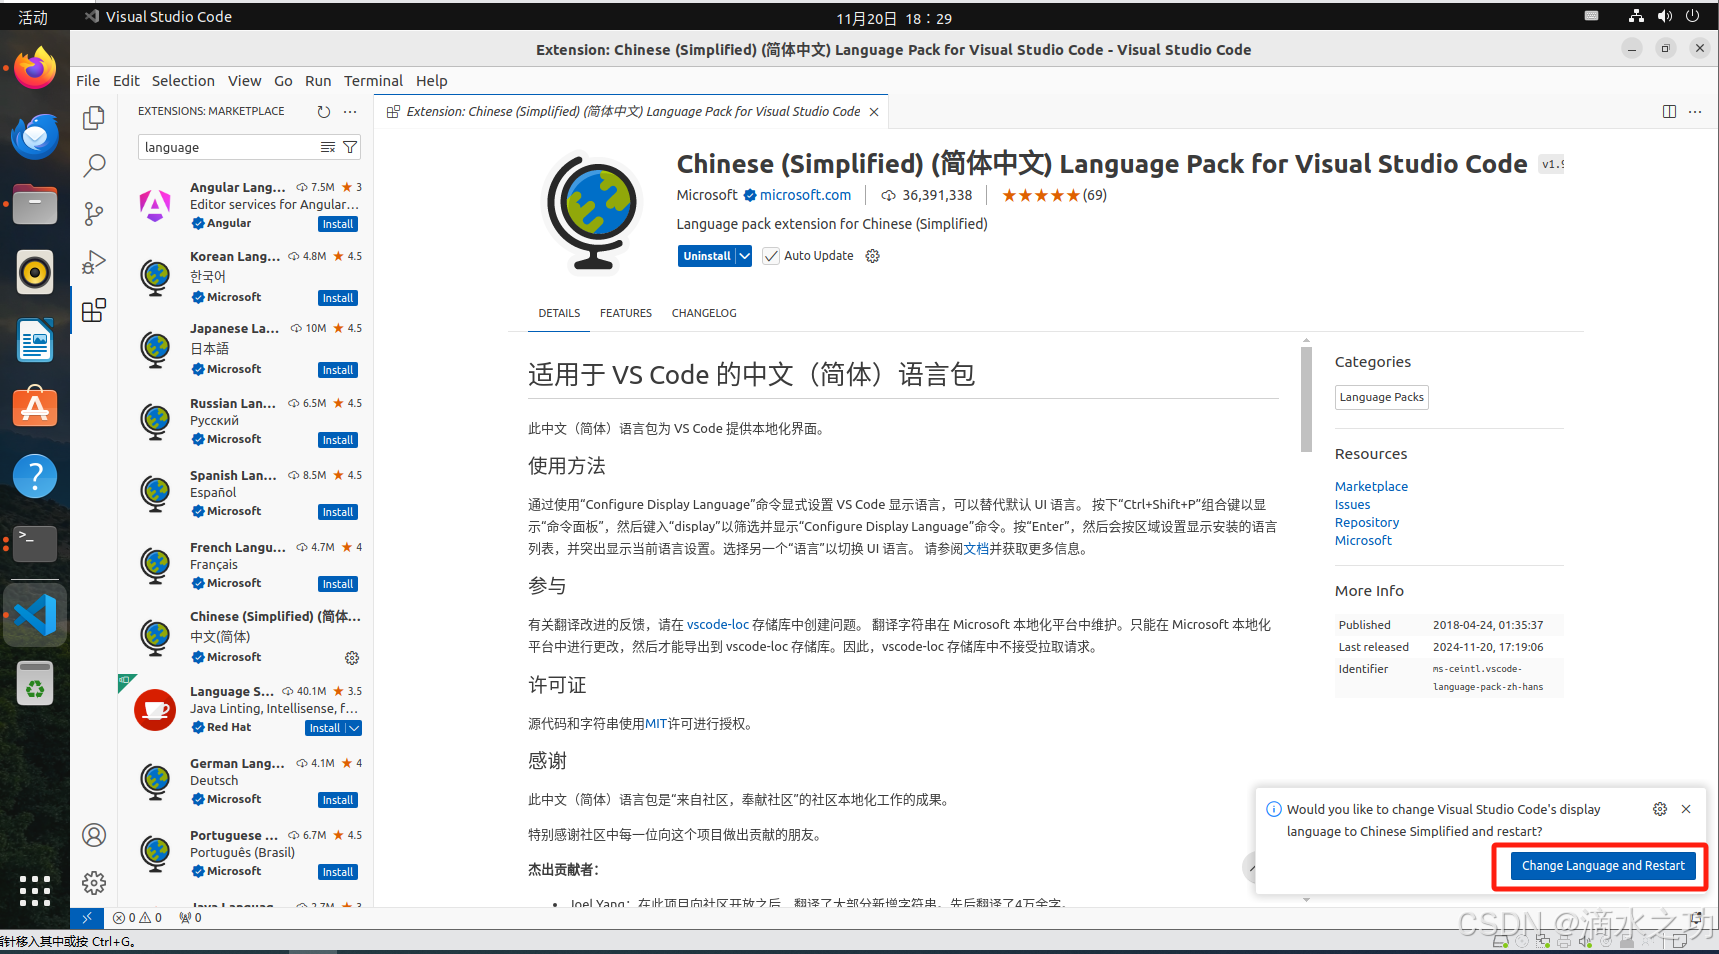
Task: Open the Source Control view icon
Action: tap(94, 213)
